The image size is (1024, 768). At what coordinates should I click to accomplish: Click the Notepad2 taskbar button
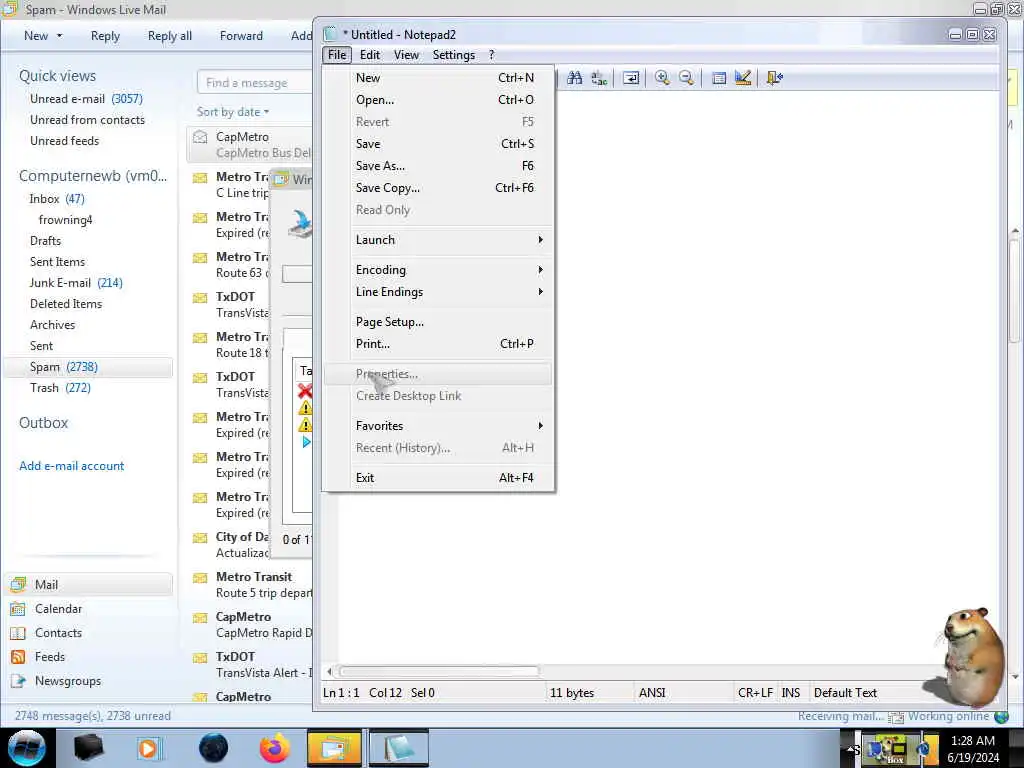click(399, 748)
